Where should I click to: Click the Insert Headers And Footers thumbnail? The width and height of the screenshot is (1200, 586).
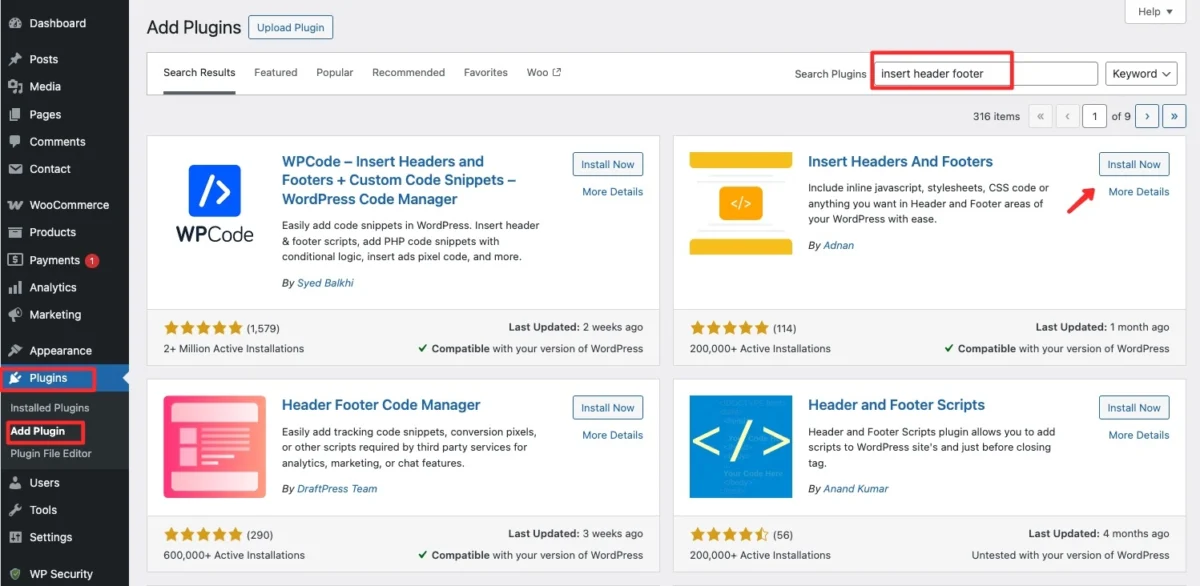(x=741, y=204)
